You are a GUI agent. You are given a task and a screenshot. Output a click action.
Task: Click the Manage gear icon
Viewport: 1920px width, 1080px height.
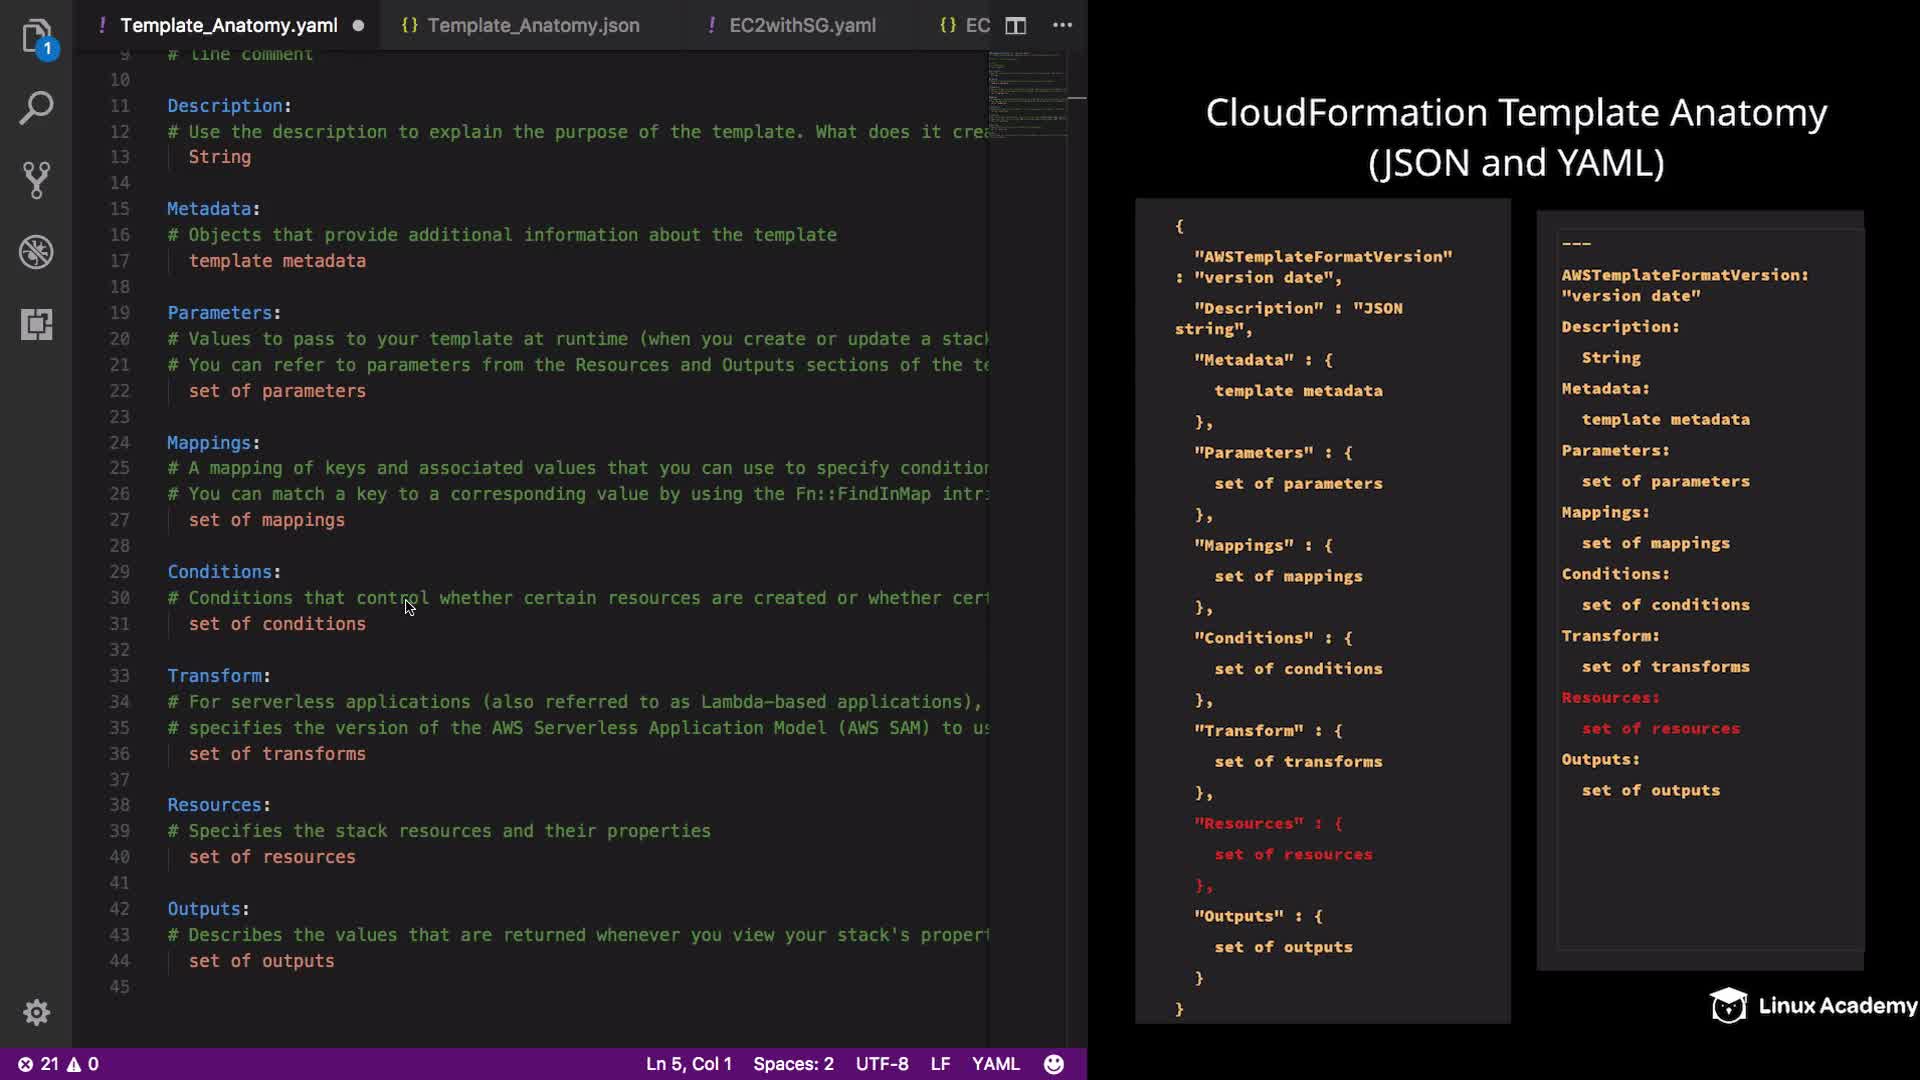pyautogui.click(x=36, y=1012)
